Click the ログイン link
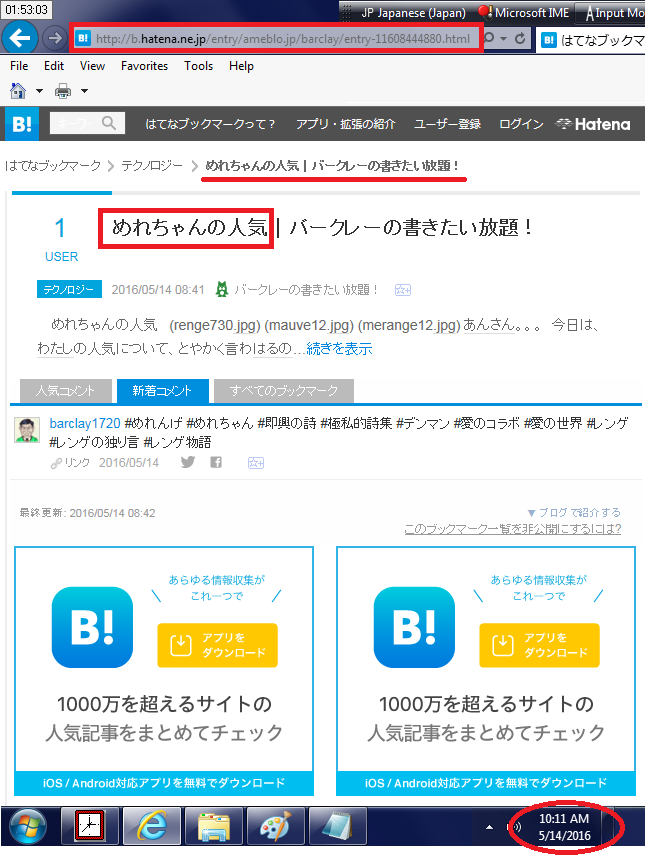 click(521, 124)
